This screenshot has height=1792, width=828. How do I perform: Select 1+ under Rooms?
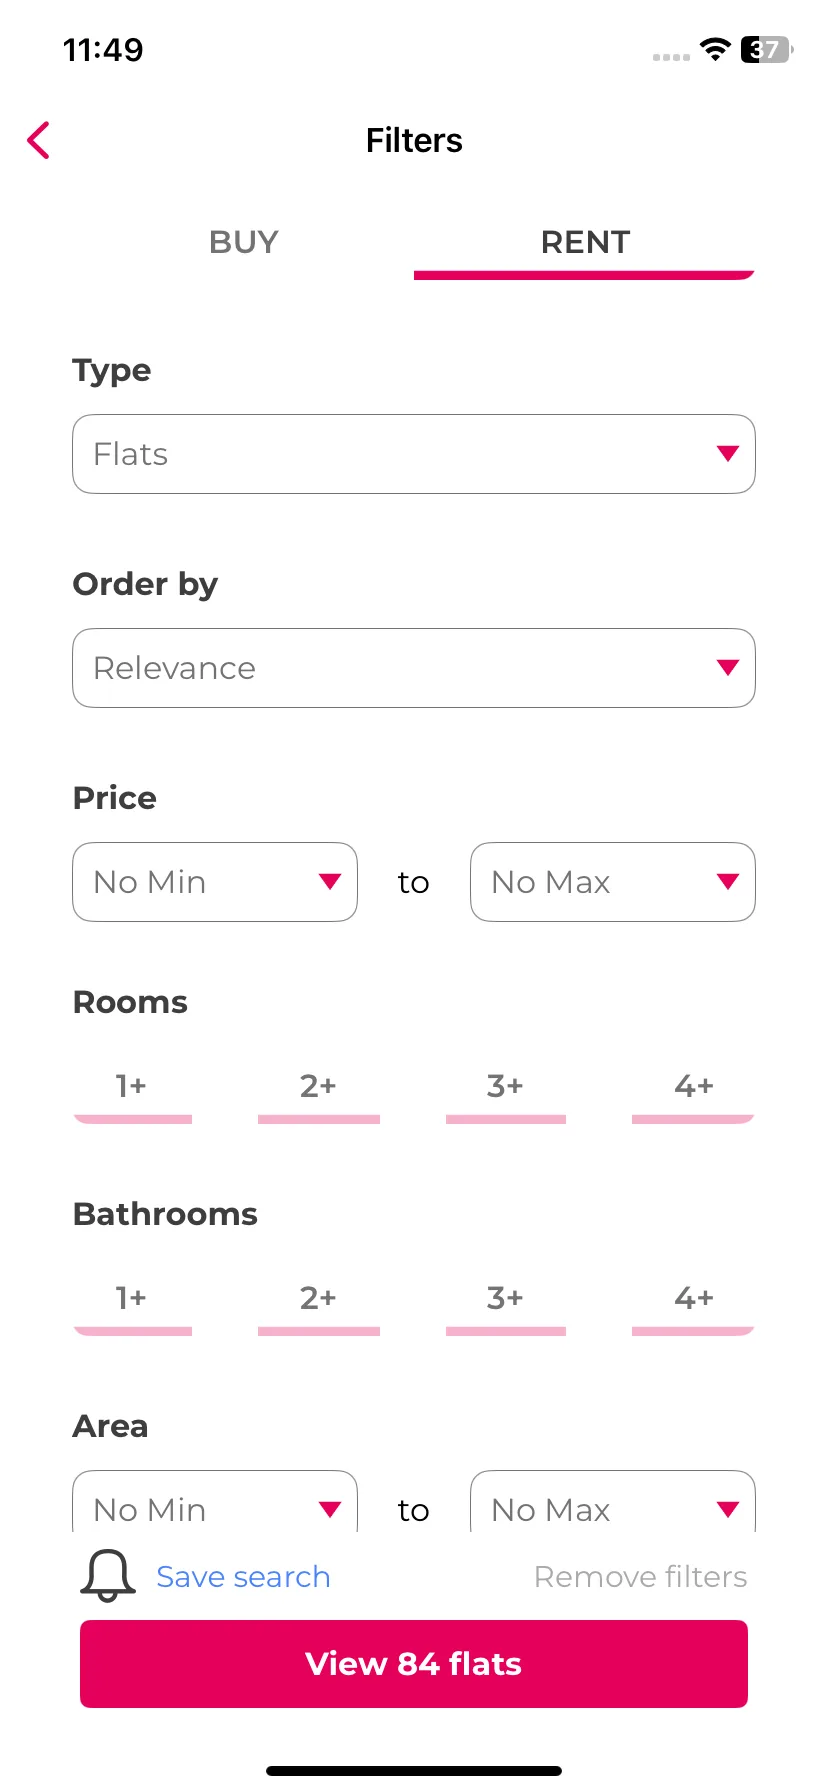coord(132,1093)
